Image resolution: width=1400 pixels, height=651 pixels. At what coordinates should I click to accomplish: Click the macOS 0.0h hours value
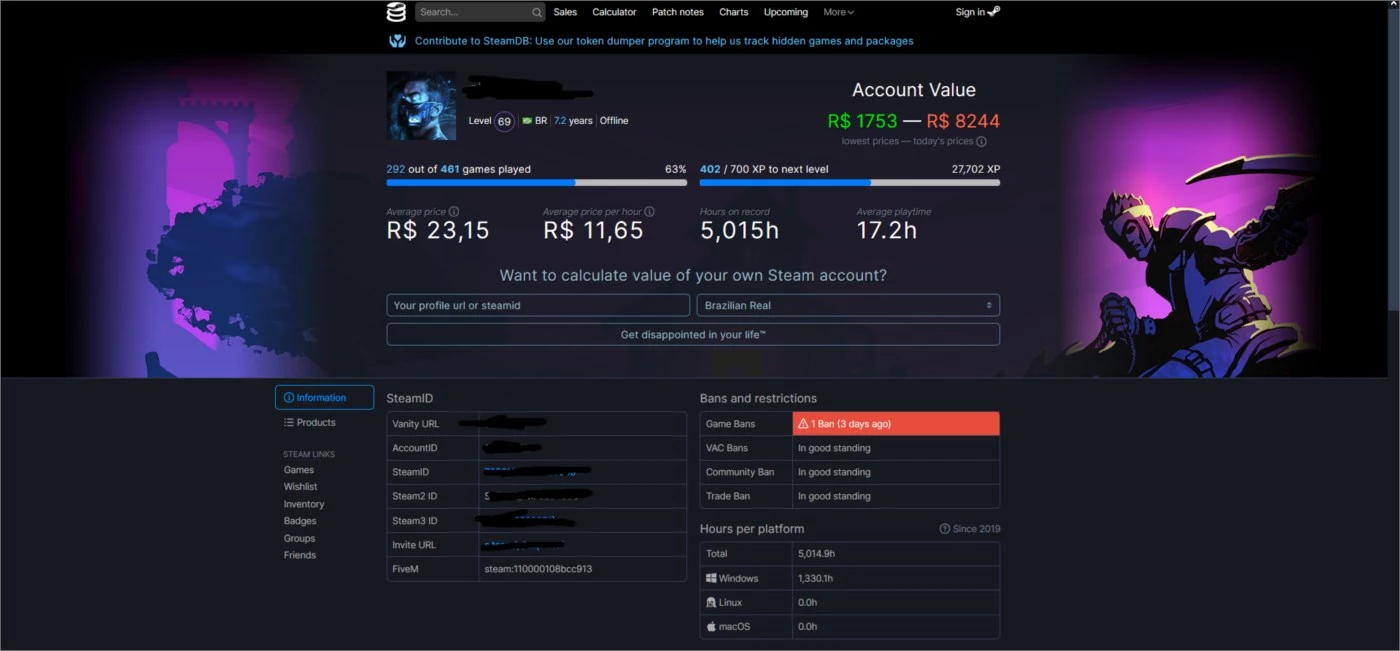pos(808,627)
